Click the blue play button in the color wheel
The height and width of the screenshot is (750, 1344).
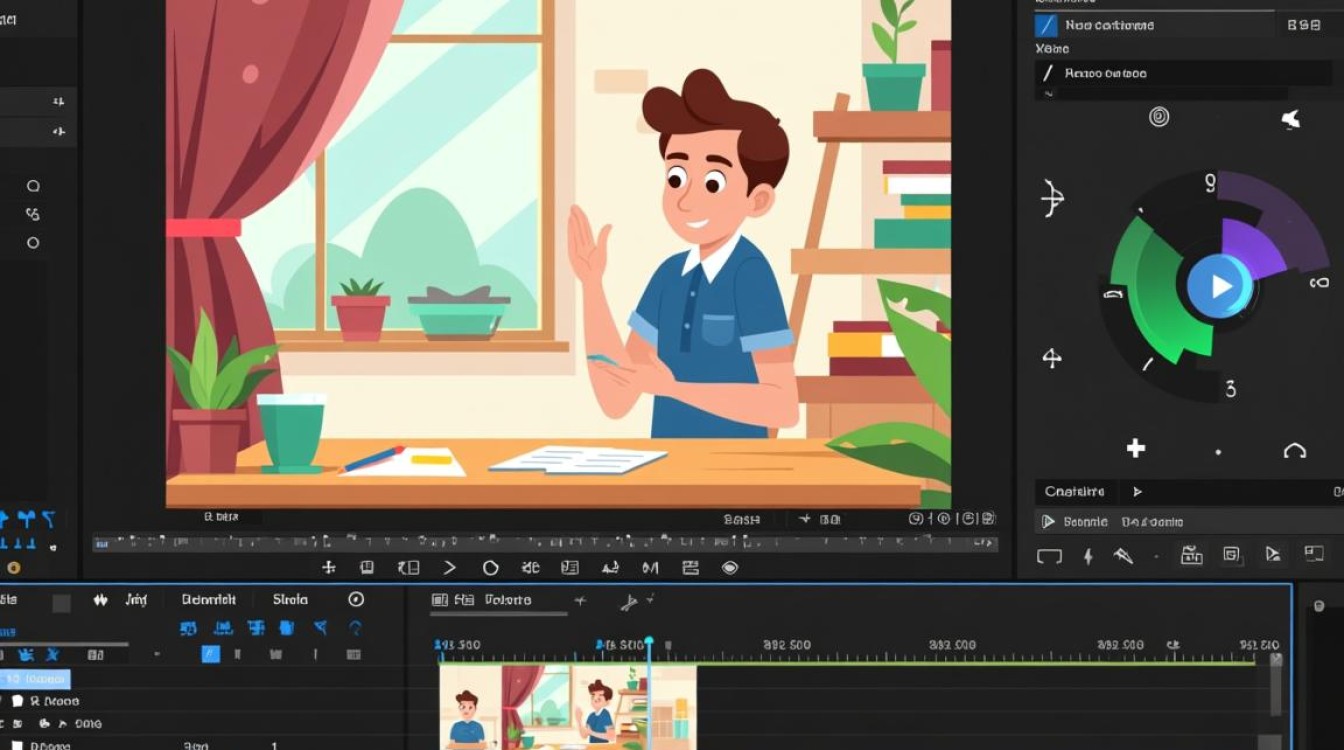pyautogui.click(x=1220, y=287)
